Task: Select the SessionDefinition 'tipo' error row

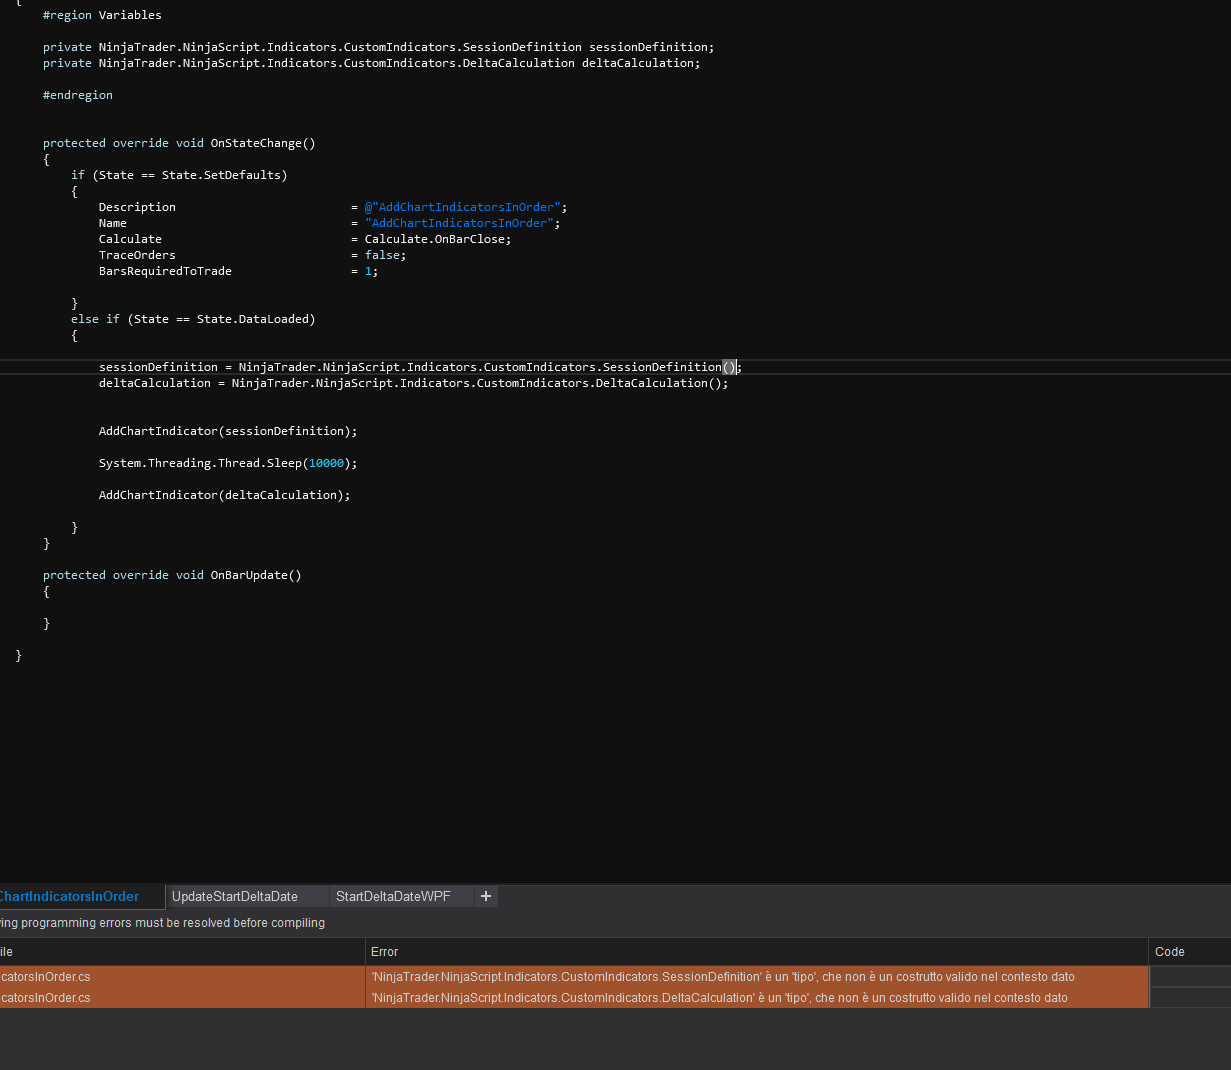Action: [x=574, y=977]
